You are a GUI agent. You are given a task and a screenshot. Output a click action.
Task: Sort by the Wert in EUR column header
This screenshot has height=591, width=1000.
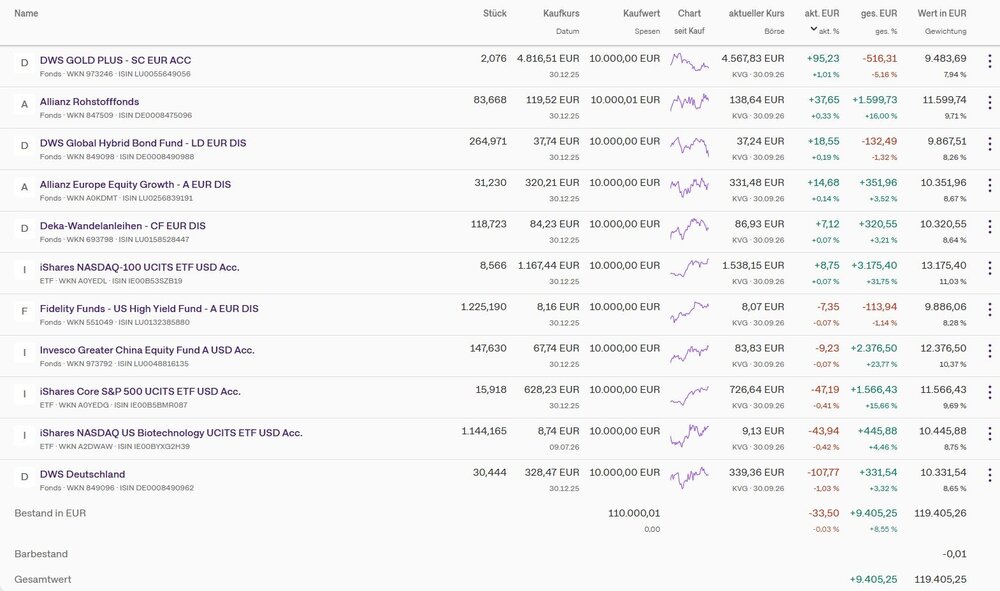click(941, 13)
